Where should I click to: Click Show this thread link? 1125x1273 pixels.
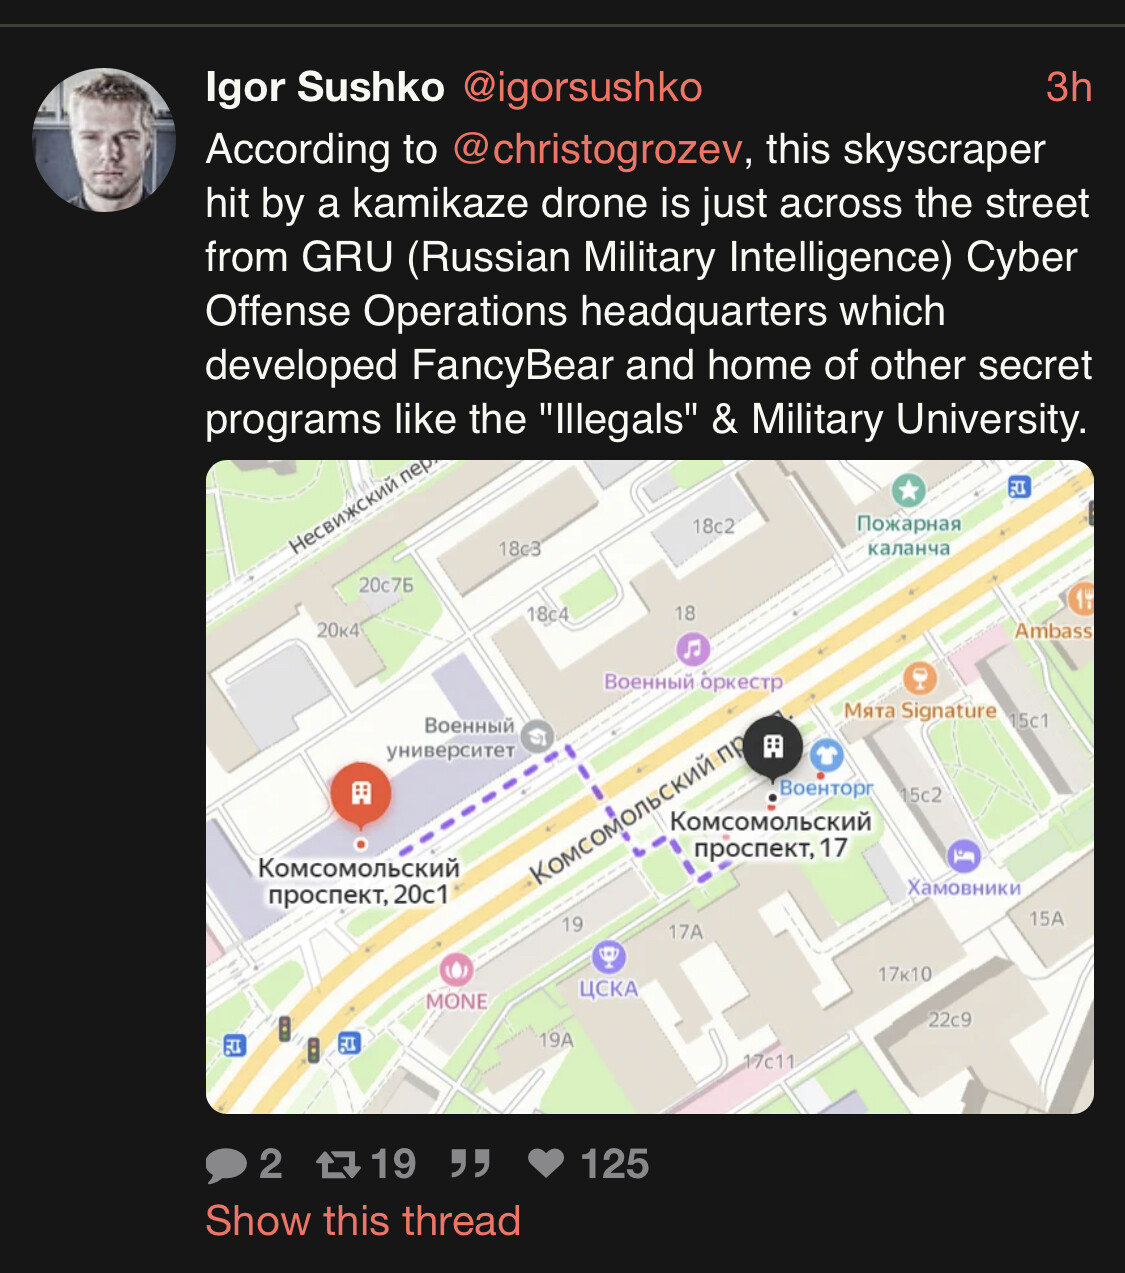[x=363, y=1221]
